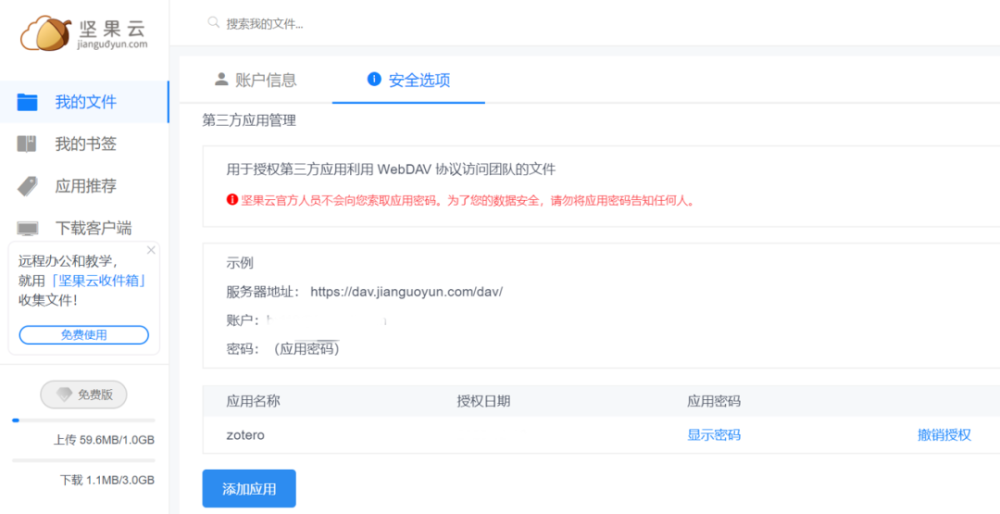Close the 远程办公和教学 promo card
Screen dimensions: 1000x514
click(x=151, y=250)
